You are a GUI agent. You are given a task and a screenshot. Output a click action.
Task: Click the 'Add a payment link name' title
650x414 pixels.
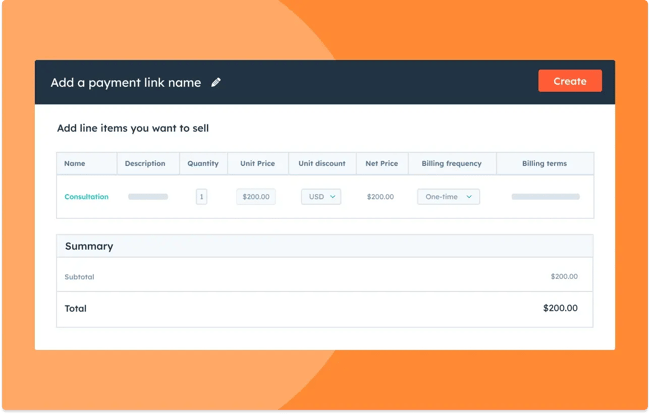[x=126, y=82]
